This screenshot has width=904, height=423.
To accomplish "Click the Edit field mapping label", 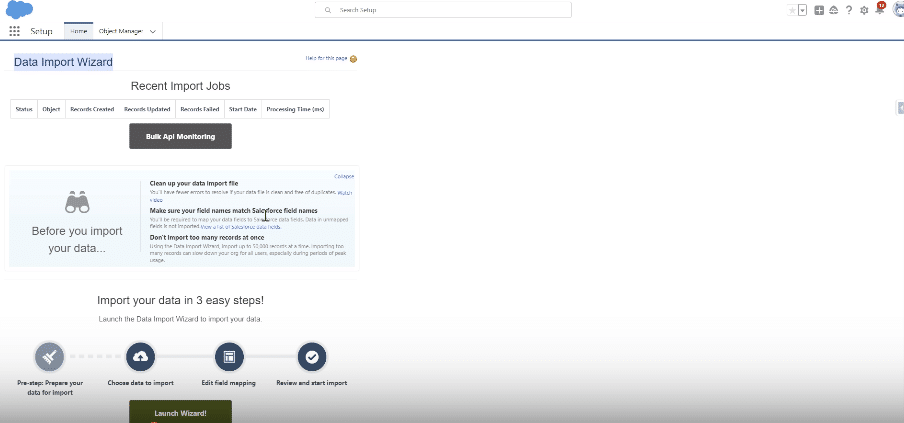I will click(228, 383).
